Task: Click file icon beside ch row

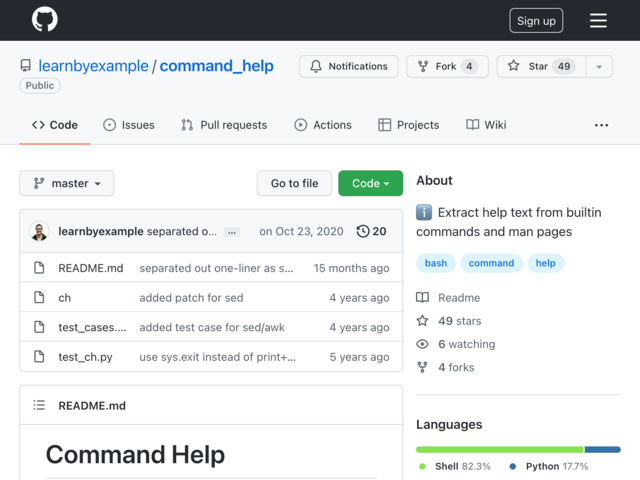Action: (x=39, y=298)
